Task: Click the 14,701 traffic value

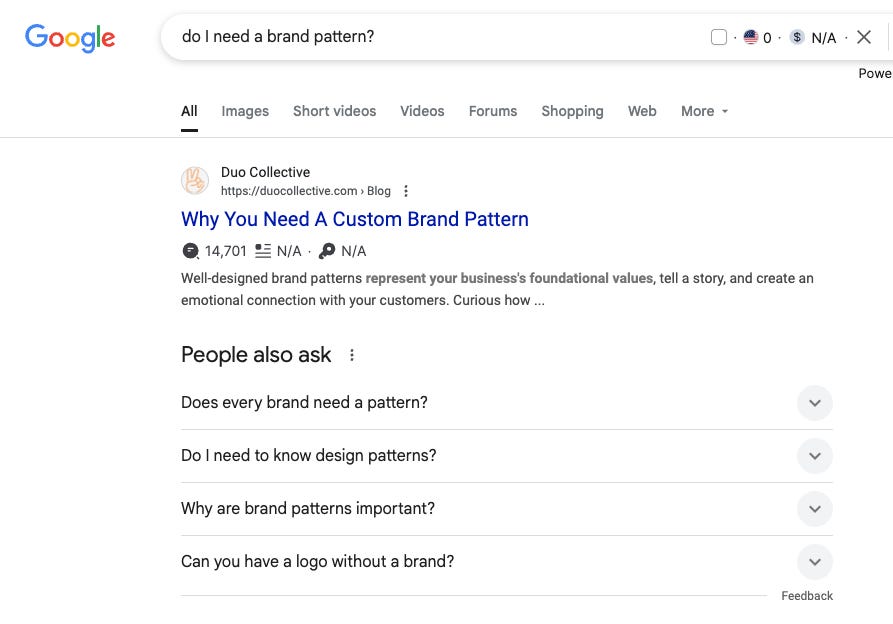Action: click(226, 251)
